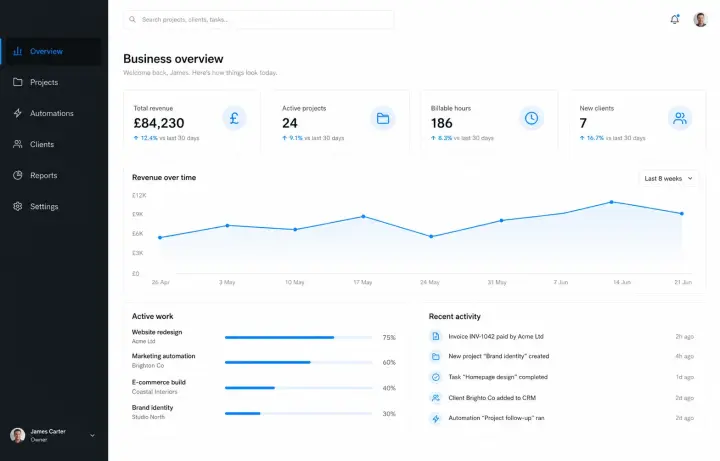Screen dimensions: 720x461
Task: Open 'New project "Brand identity" created' entry
Action: click(x=499, y=356)
